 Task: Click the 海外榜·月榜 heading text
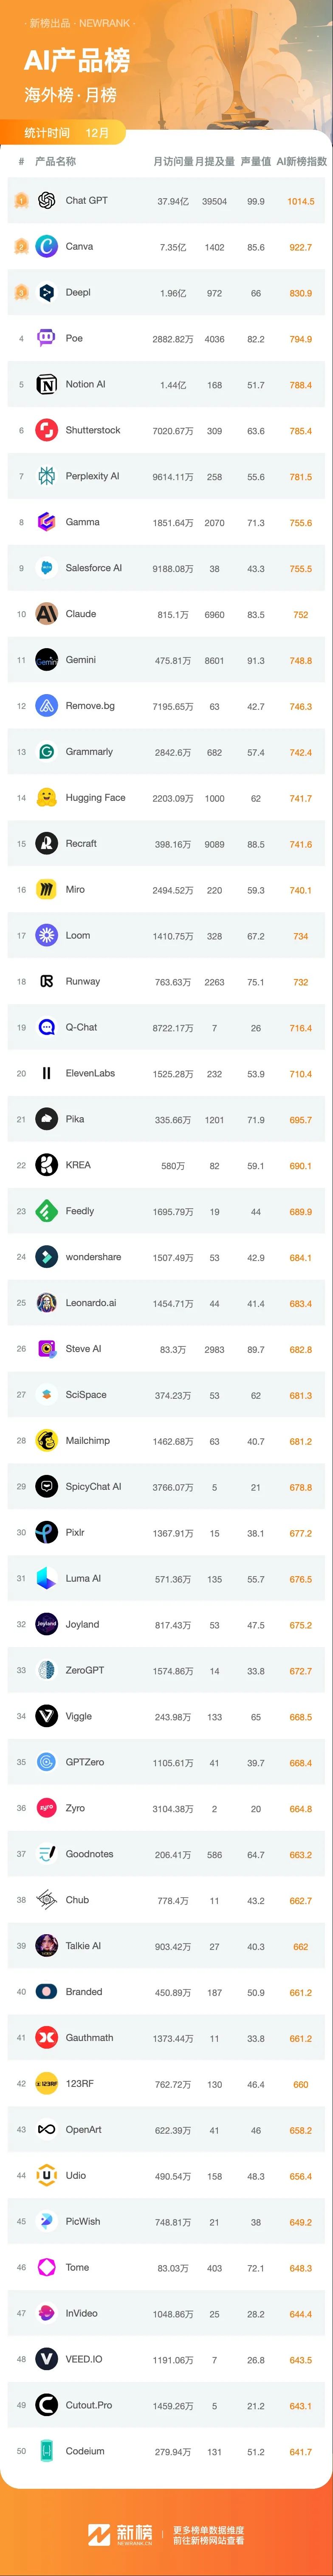[x=71, y=95]
